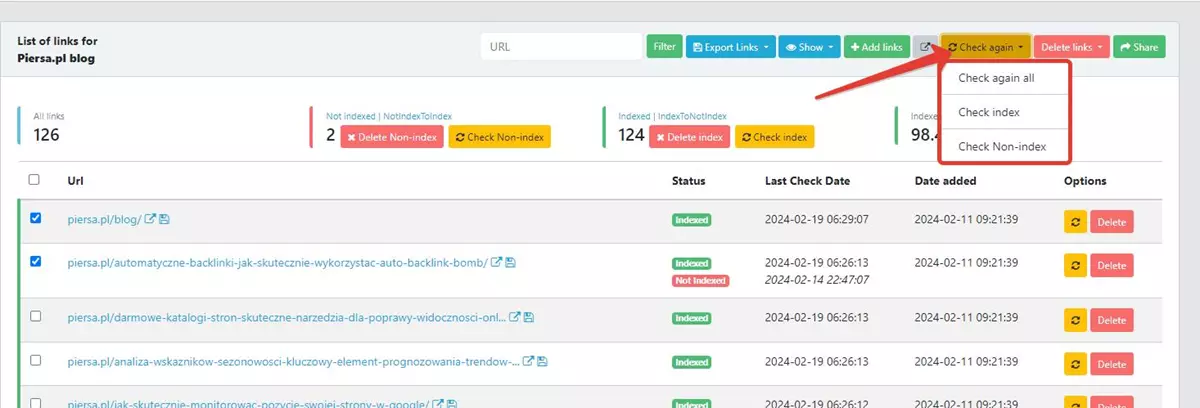The height and width of the screenshot is (408, 1200).
Task: Click the Status column header
Action: coord(688,181)
